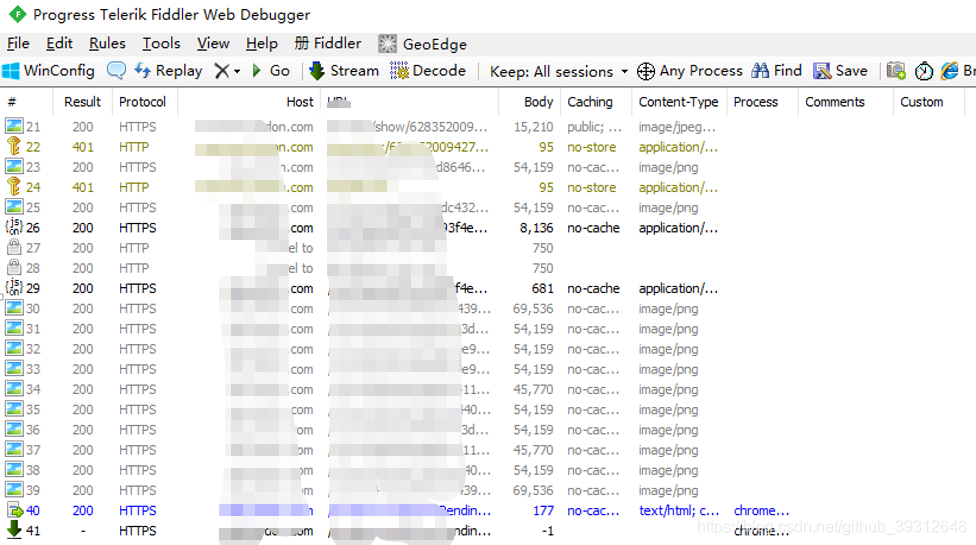Viewport: 976px width, 545px height.
Task: Click the key icon of session 22
Action: click(x=14, y=146)
